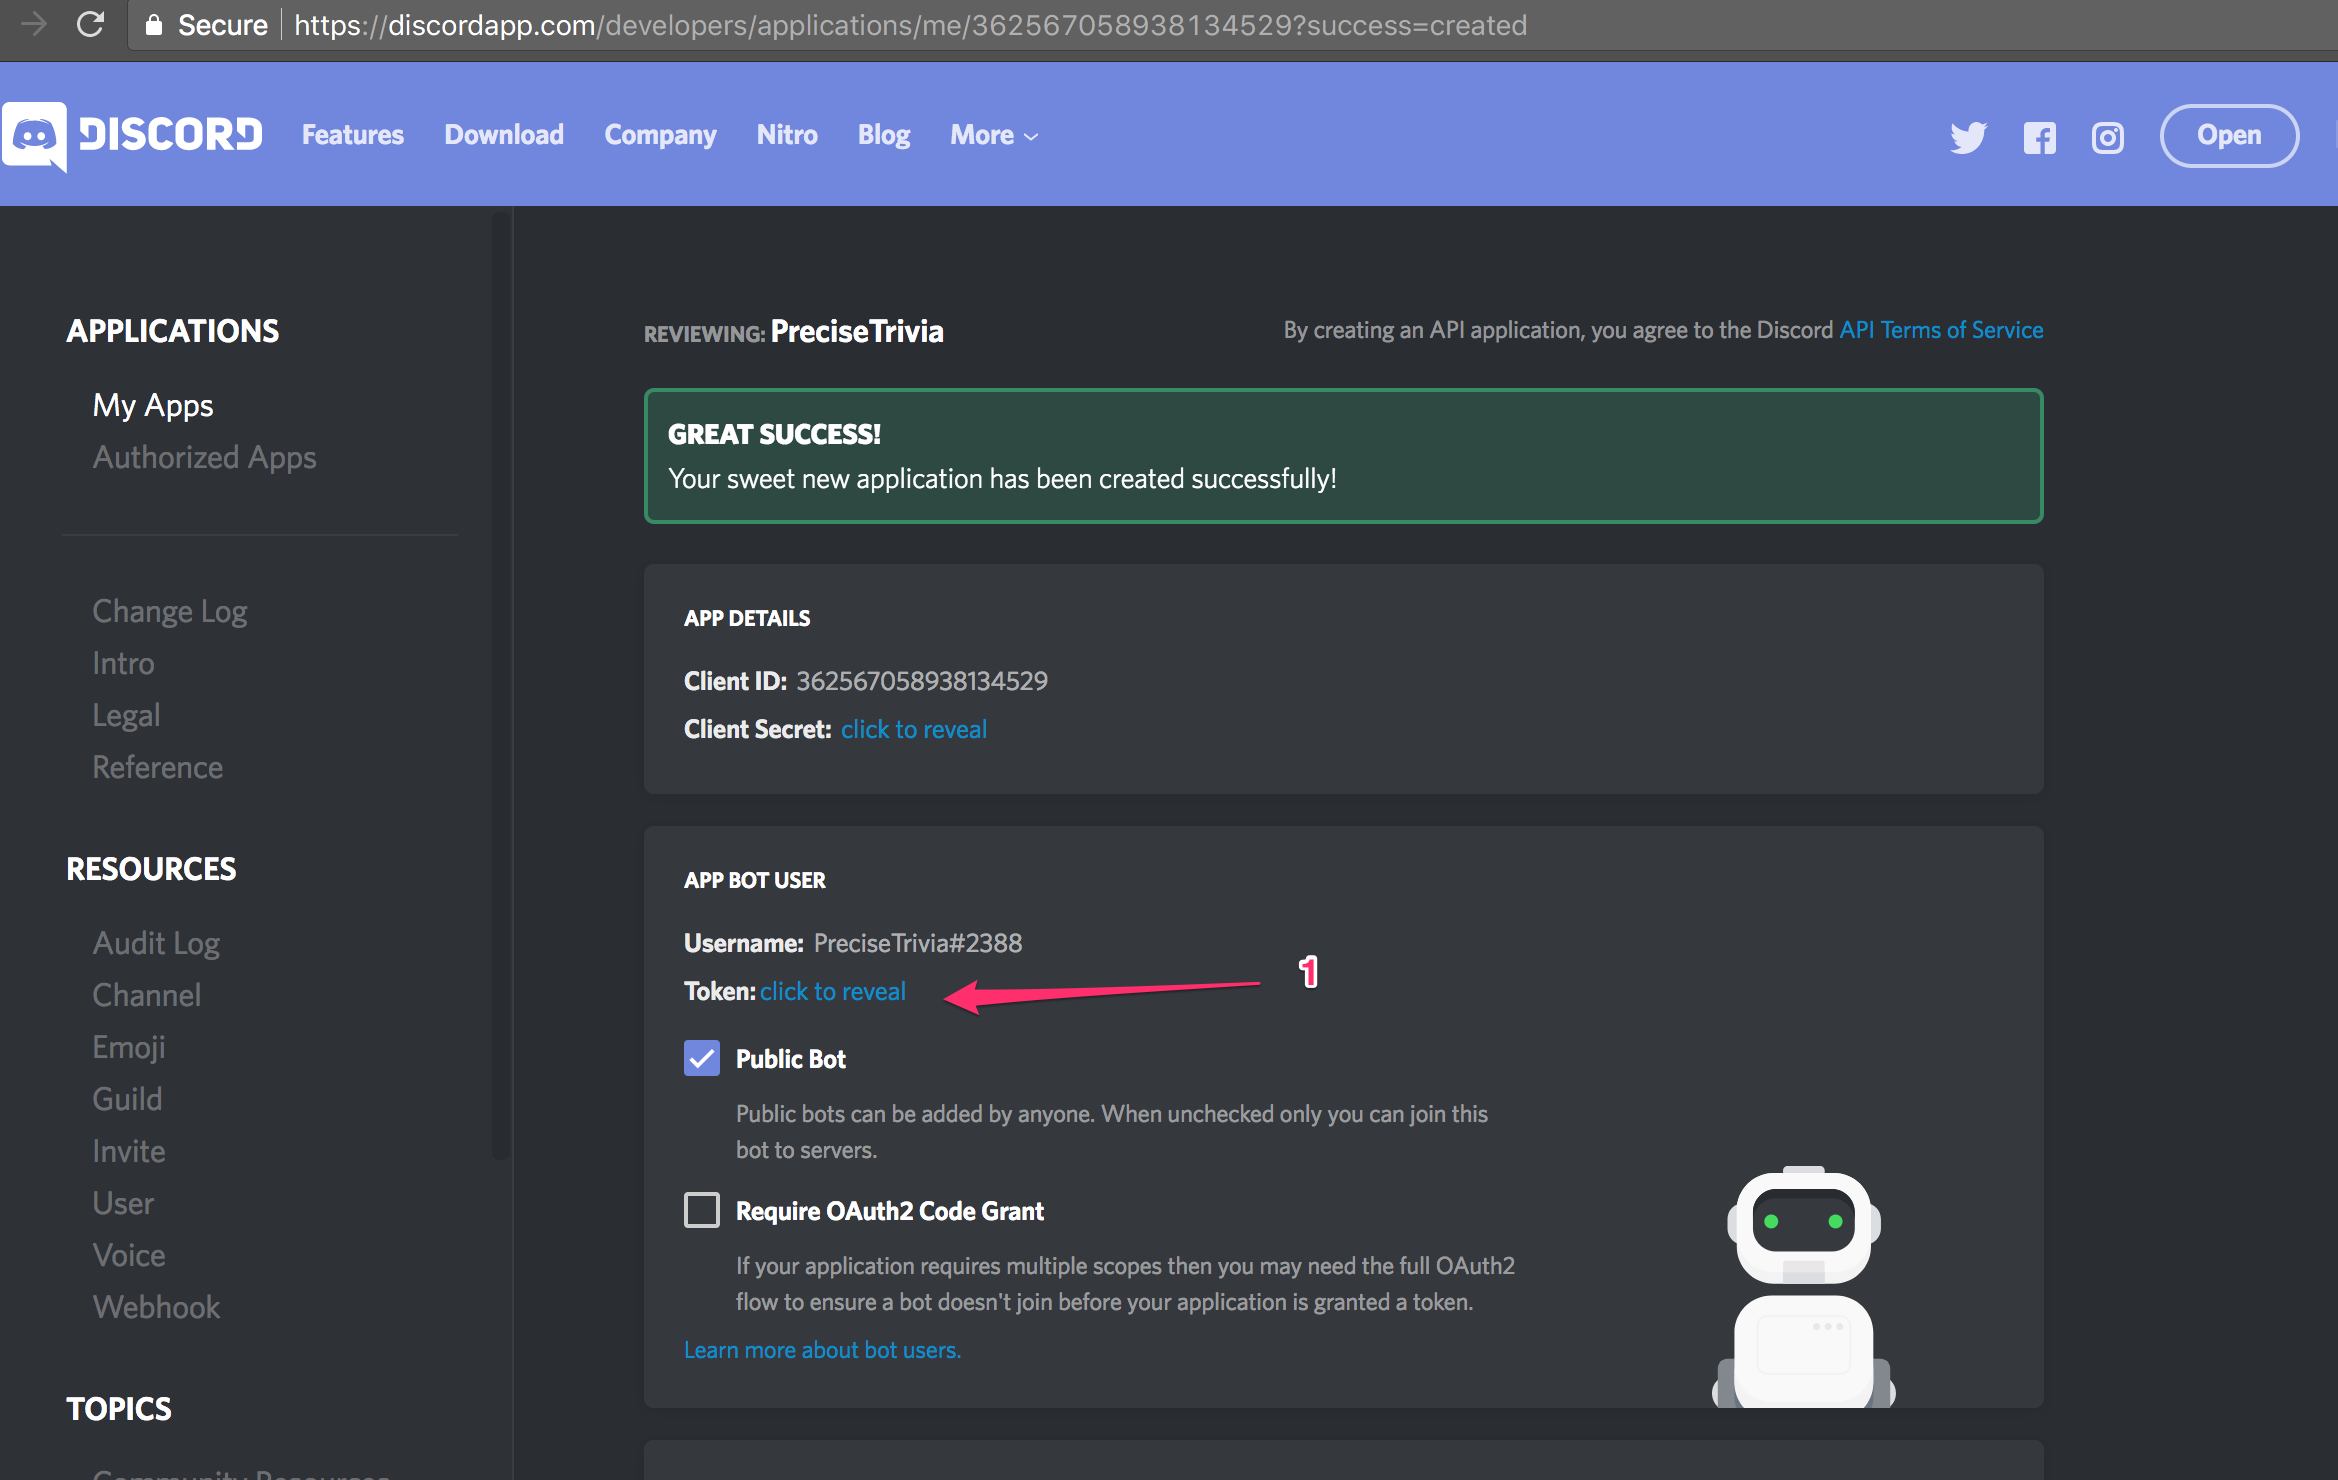Click the Open button
This screenshot has width=2338, height=1480.
click(x=2228, y=135)
